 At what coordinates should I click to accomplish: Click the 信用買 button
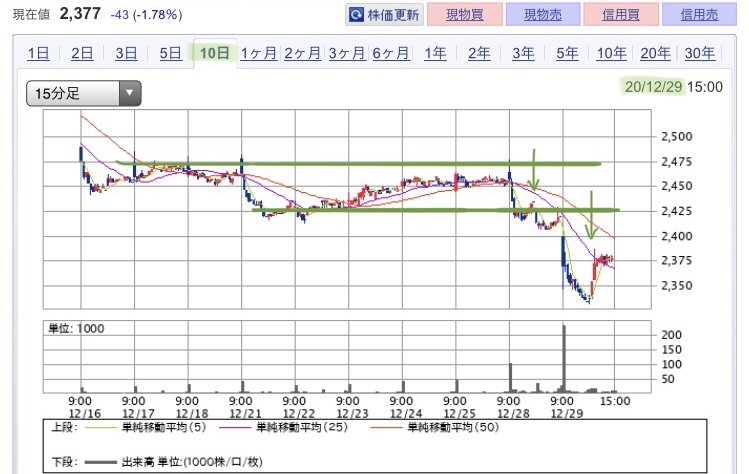coord(621,15)
